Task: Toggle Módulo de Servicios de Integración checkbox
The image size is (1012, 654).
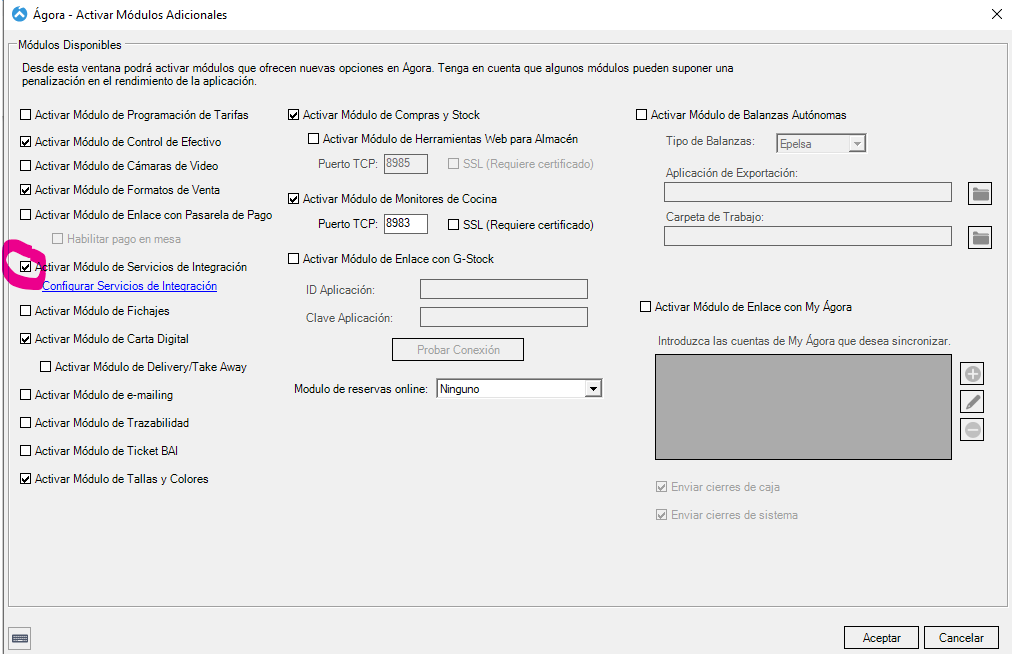Action: pos(26,267)
